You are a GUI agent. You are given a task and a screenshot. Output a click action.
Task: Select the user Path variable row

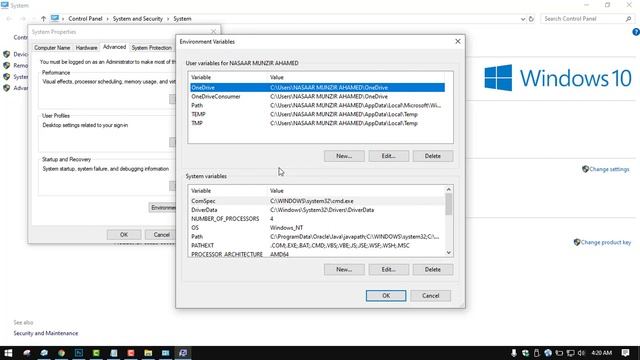pos(317,105)
